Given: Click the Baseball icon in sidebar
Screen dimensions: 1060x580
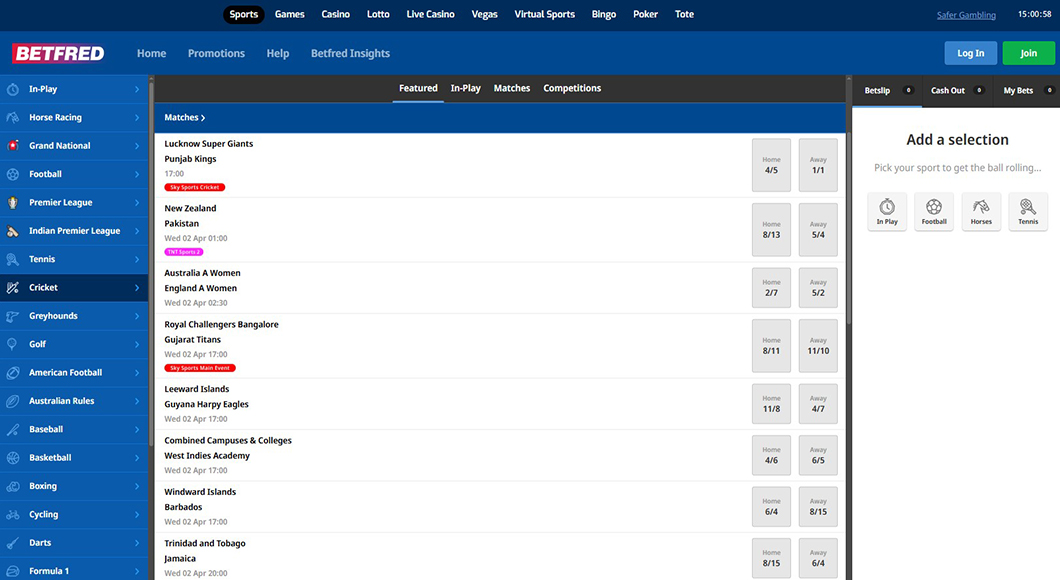Looking at the screenshot, I should 13,430.
